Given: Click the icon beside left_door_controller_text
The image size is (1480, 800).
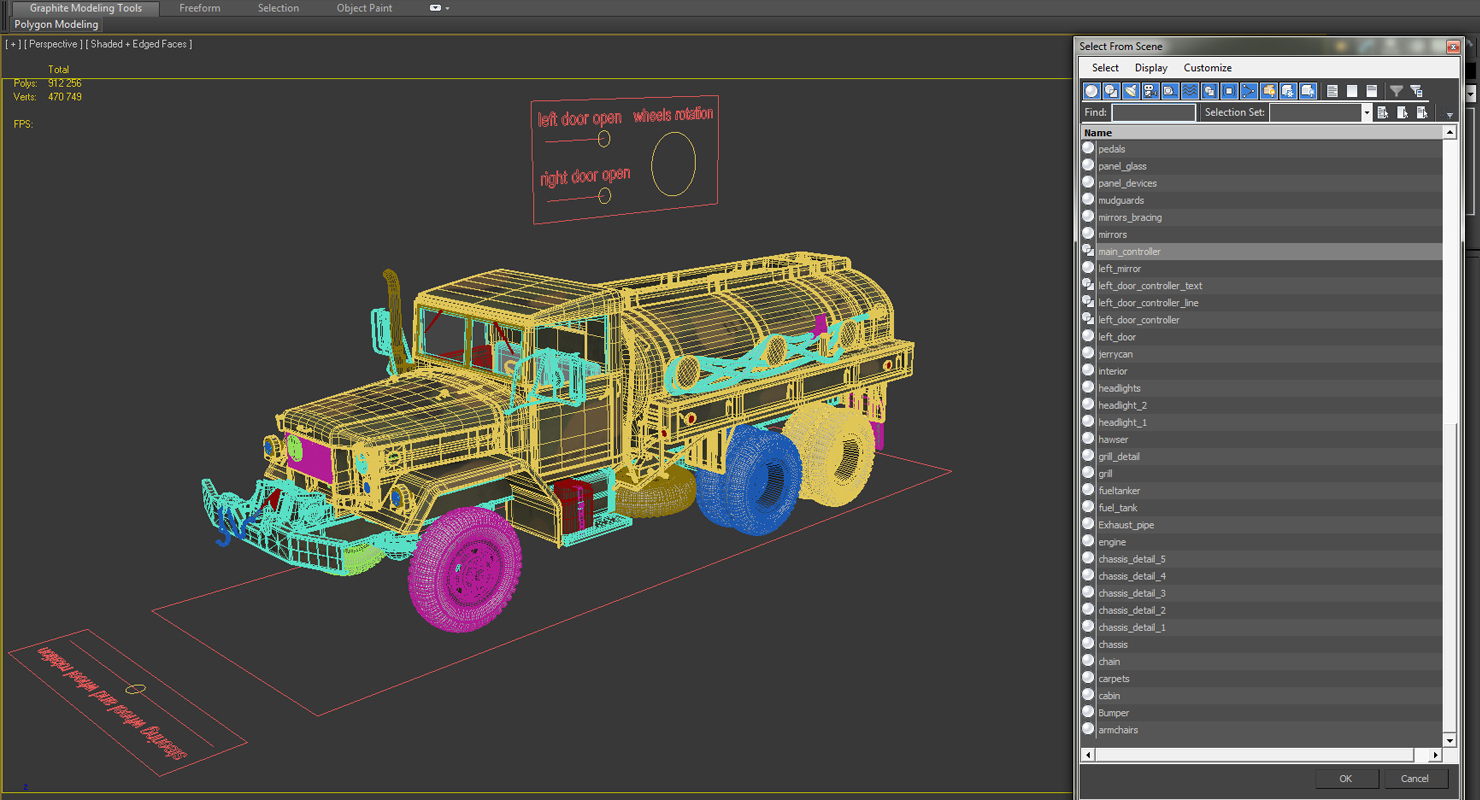Looking at the screenshot, I should coord(1088,285).
